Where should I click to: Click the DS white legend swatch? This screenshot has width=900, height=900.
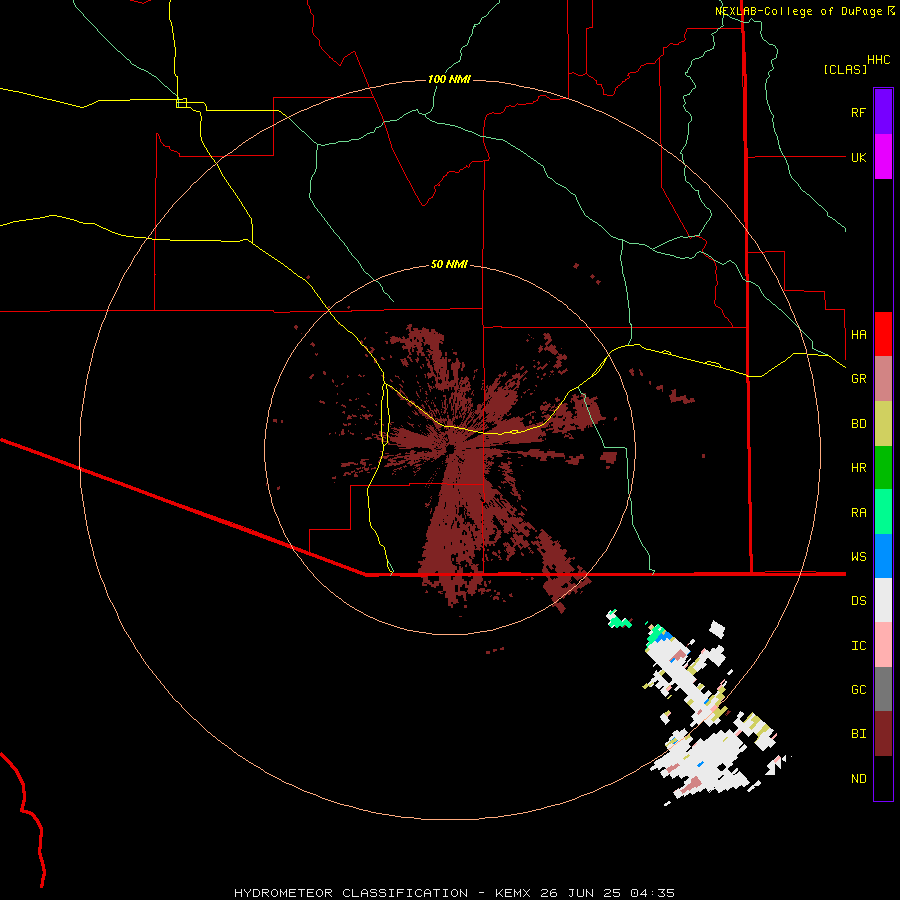883,600
